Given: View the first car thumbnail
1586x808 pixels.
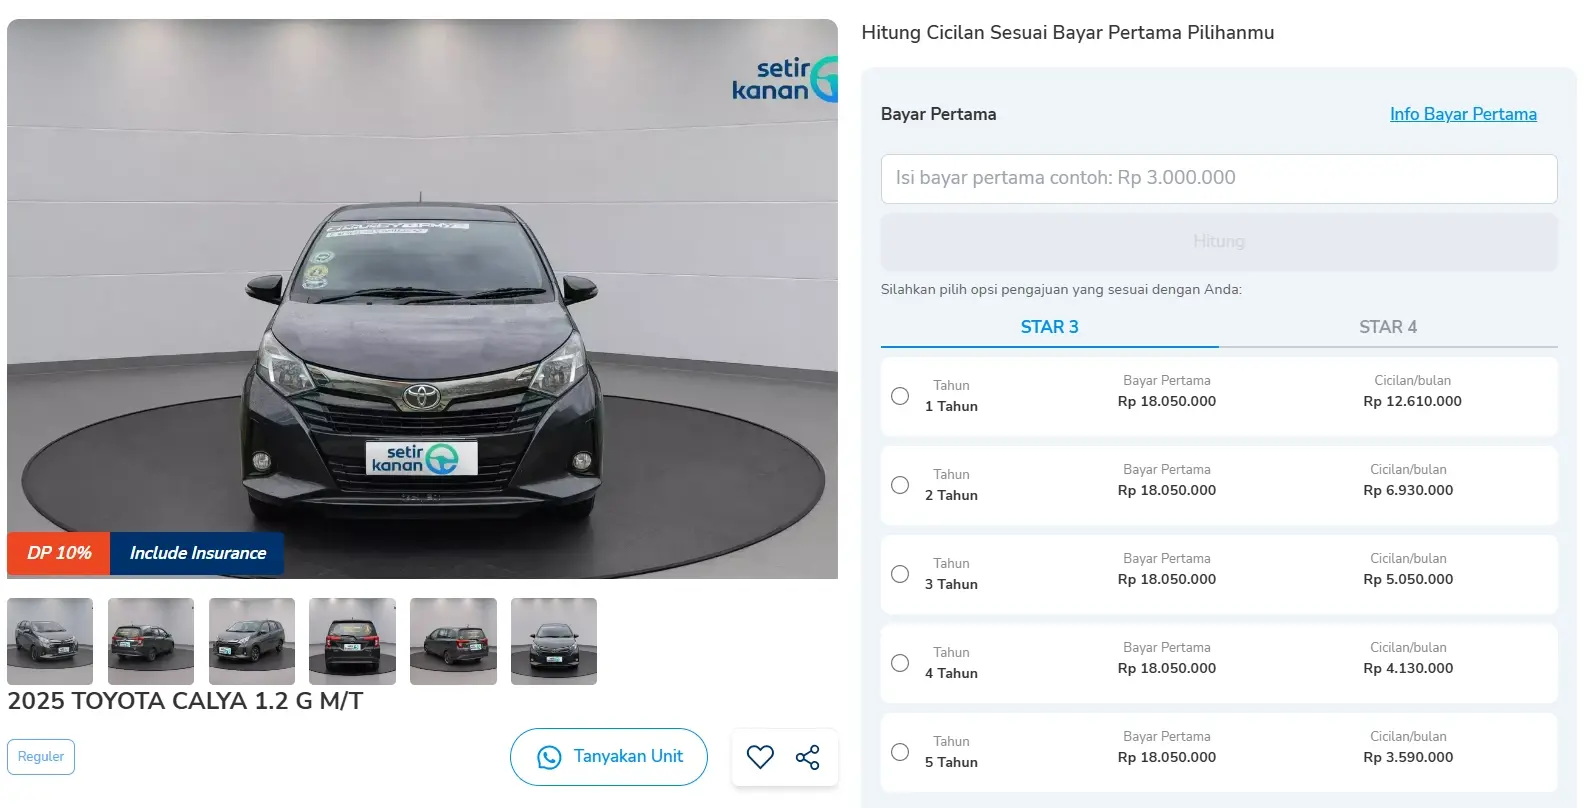Looking at the screenshot, I should tap(50, 641).
